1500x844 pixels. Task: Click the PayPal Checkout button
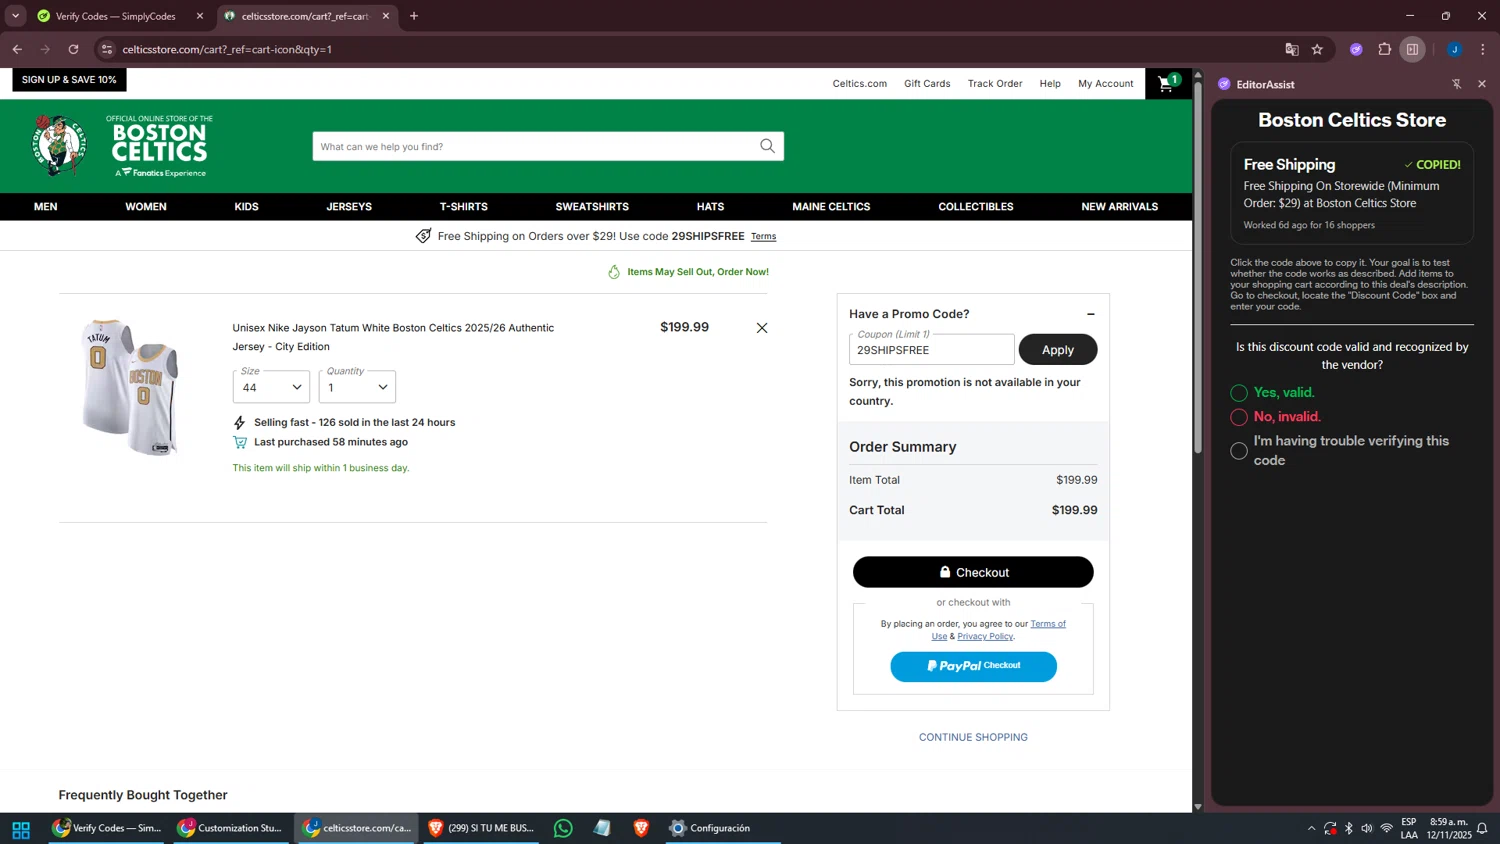tap(973, 666)
